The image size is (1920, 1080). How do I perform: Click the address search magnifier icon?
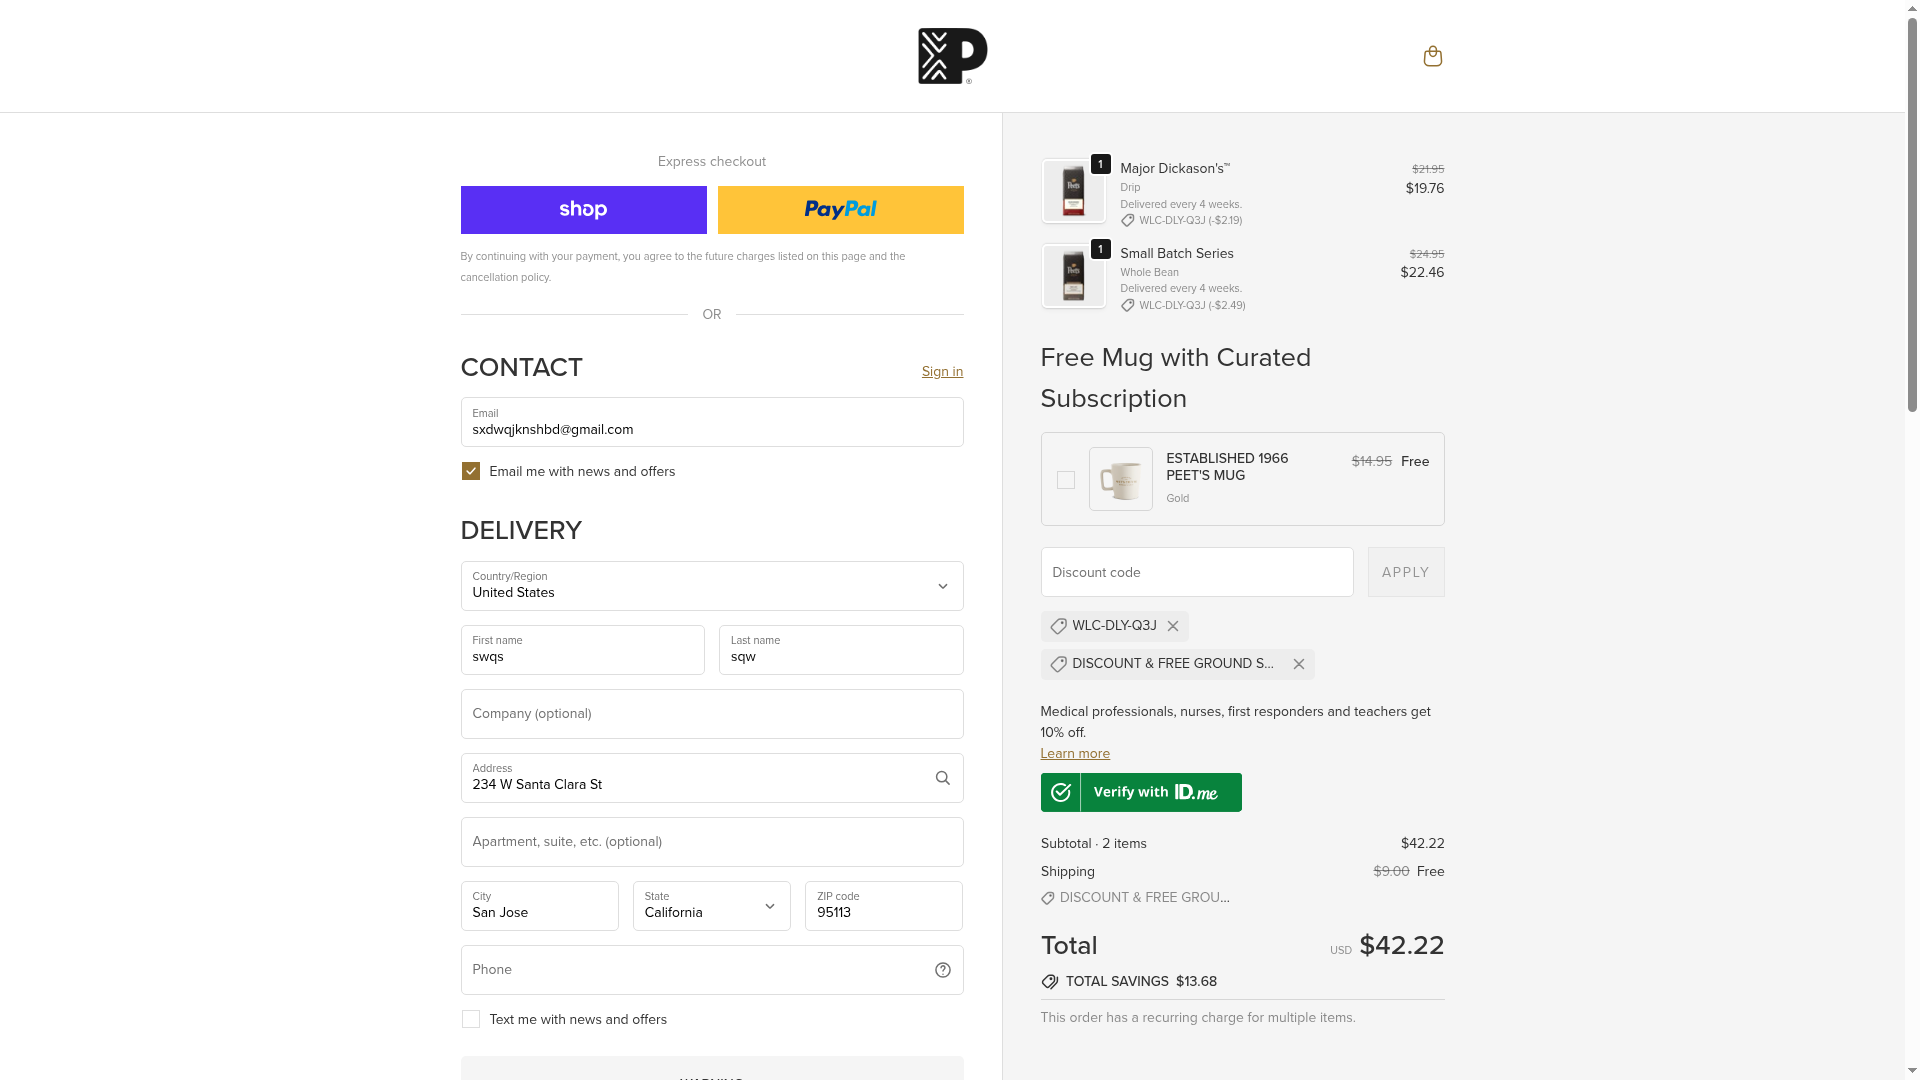(x=942, y=778)
